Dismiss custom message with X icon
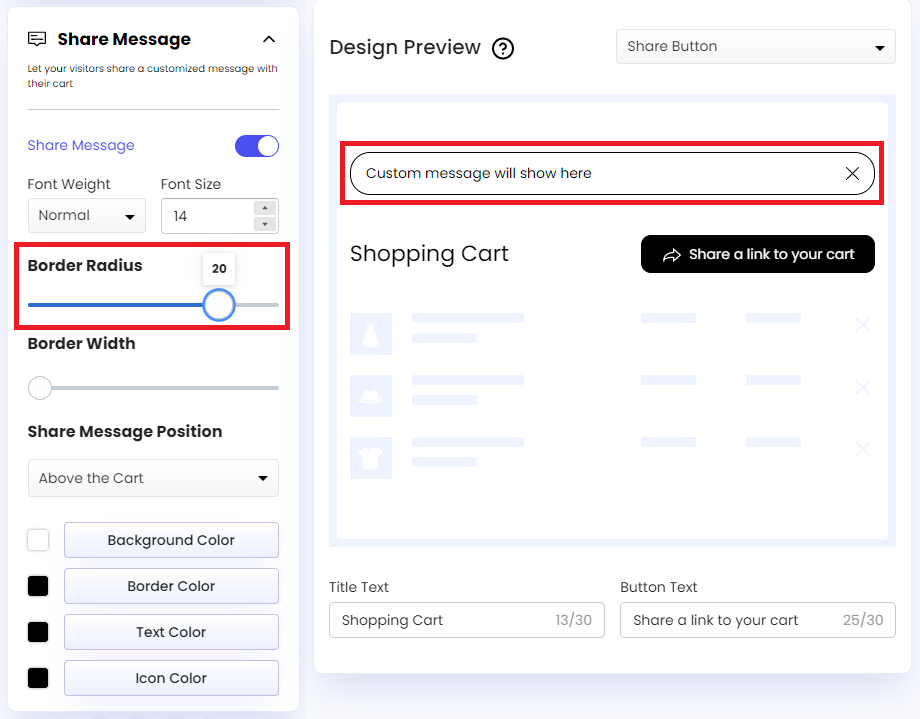Screen dimensions: 920x719 852,174
